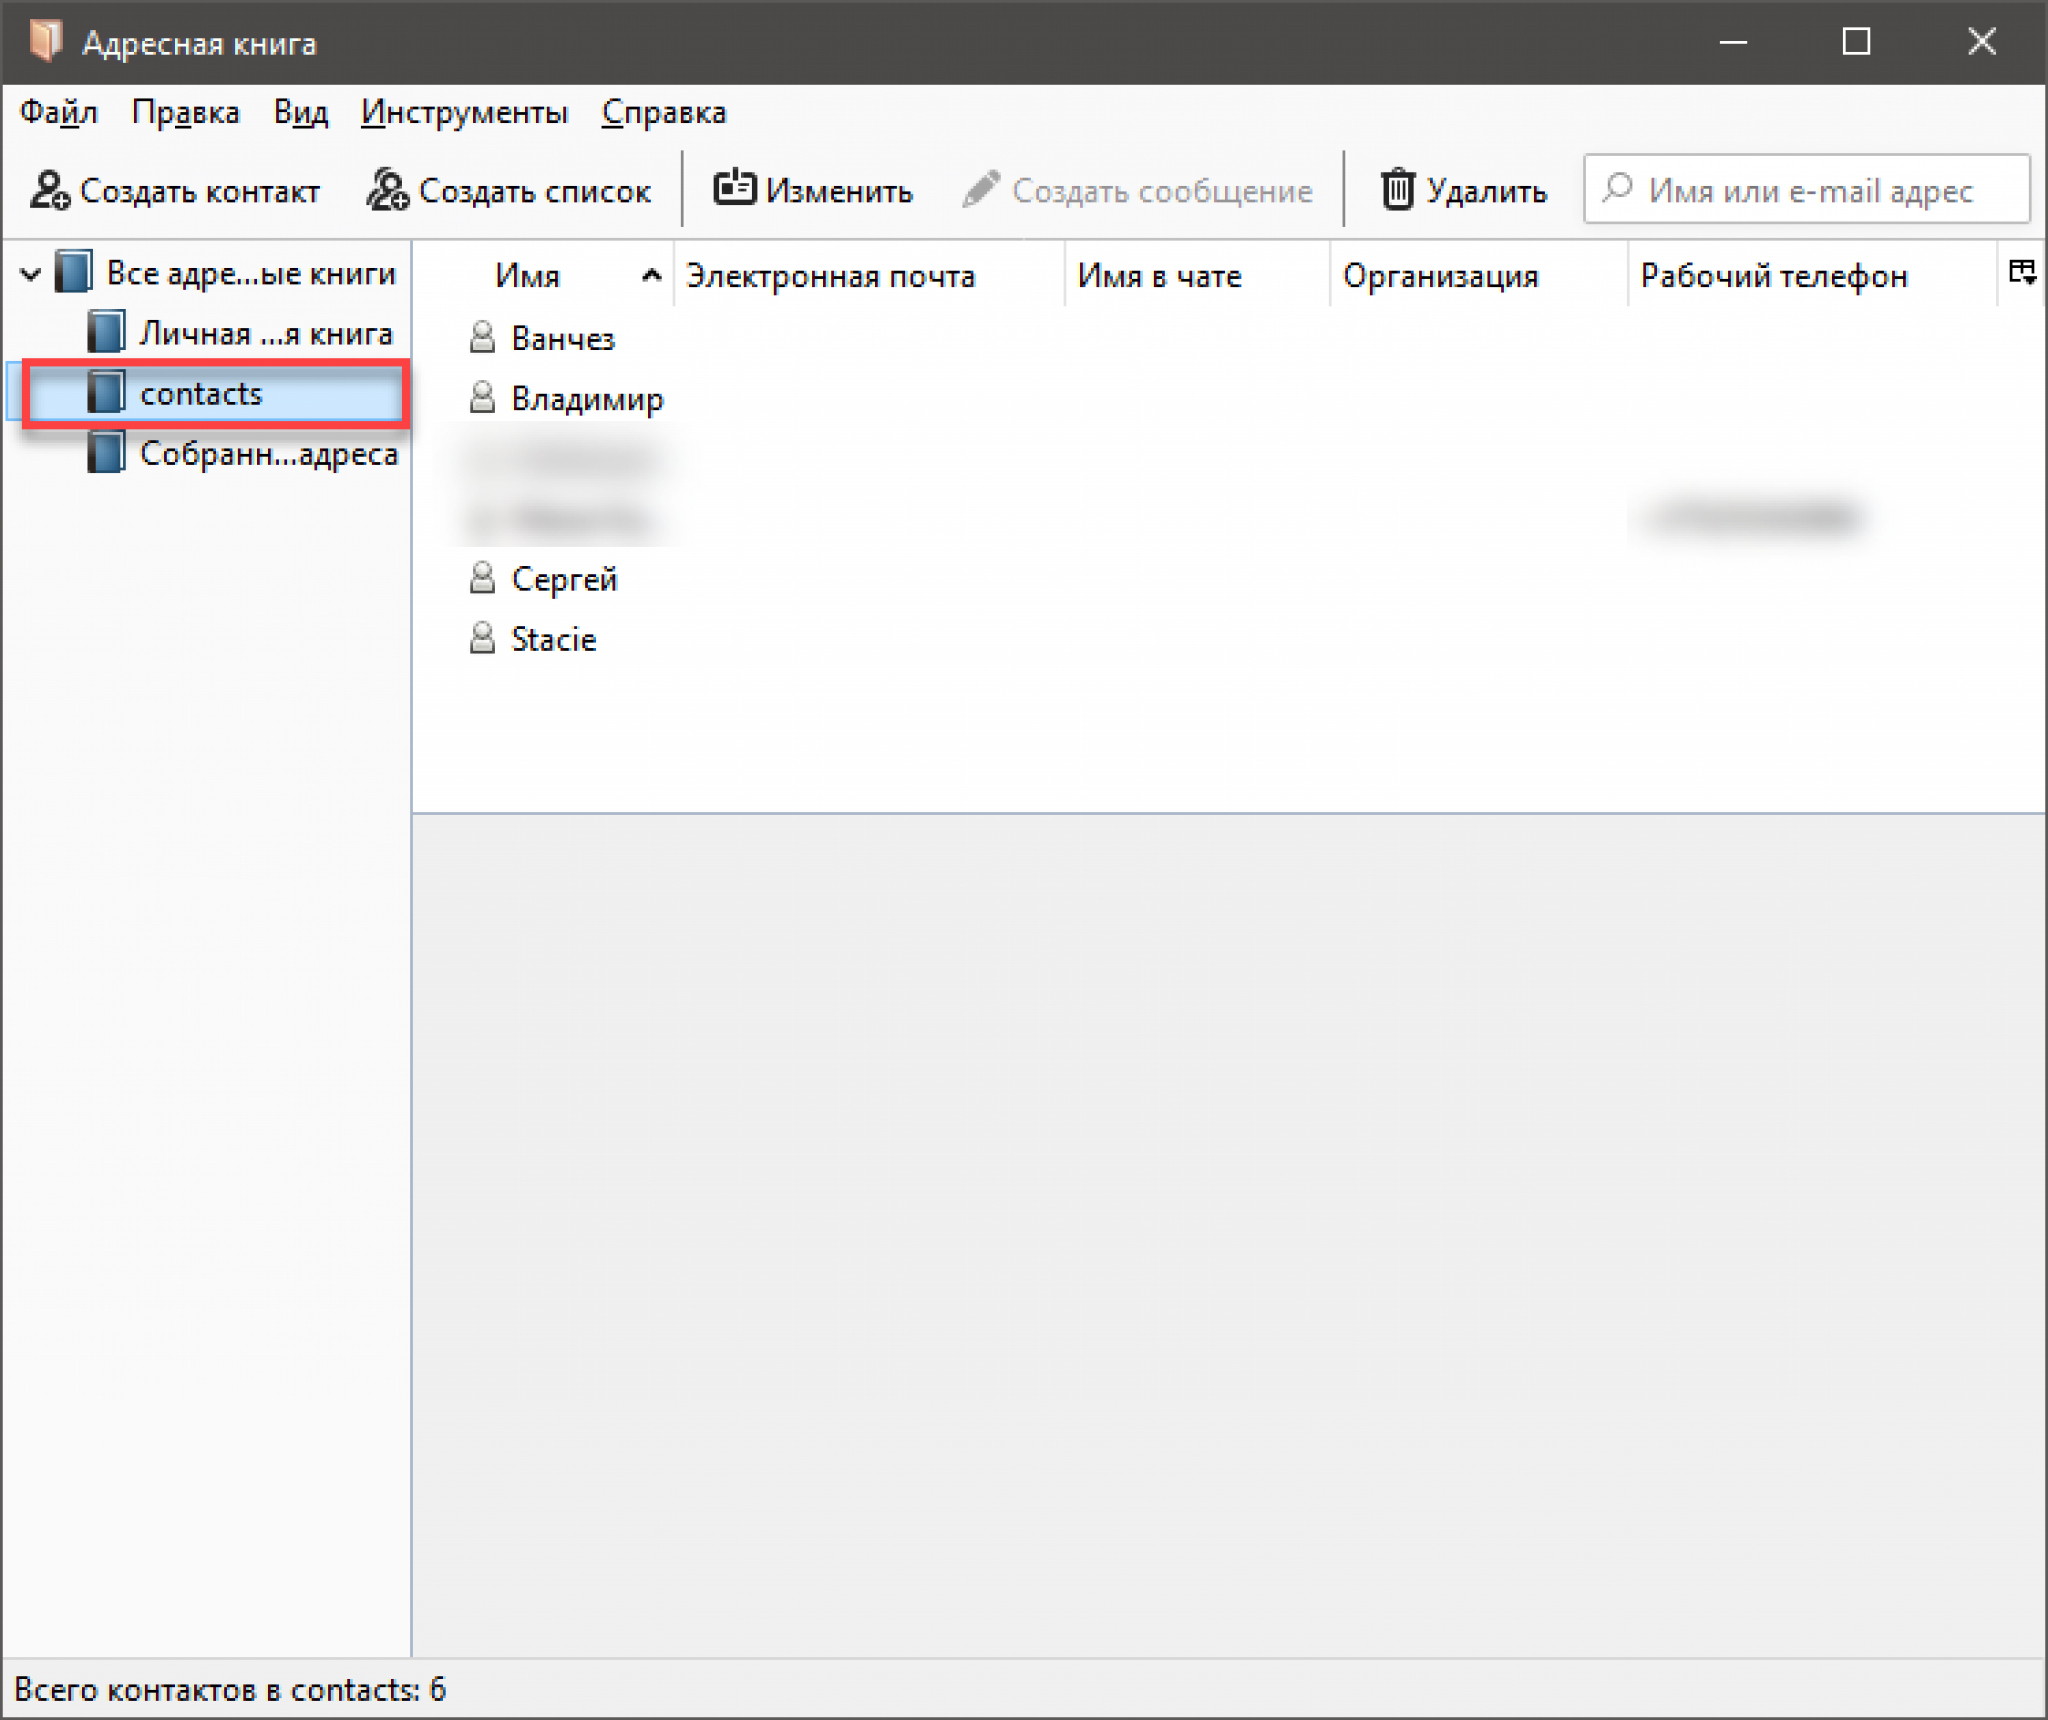Open the column picker icon
Image resolution: width=2048 pixels, height=1720 pixels.
pos(2022,272)
